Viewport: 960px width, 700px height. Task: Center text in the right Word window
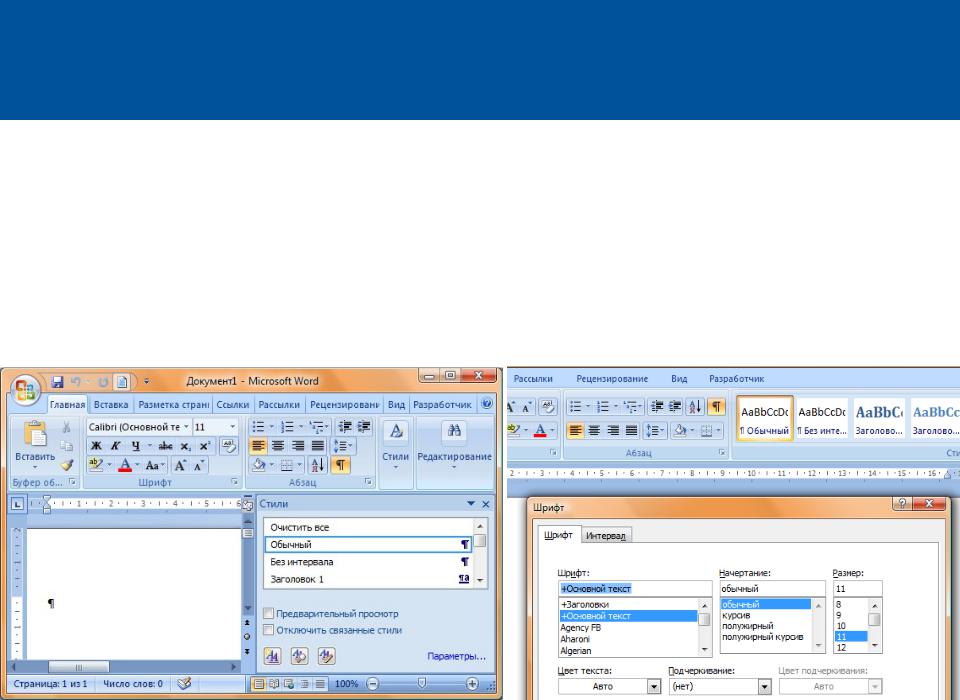click(x=594, y=431)
